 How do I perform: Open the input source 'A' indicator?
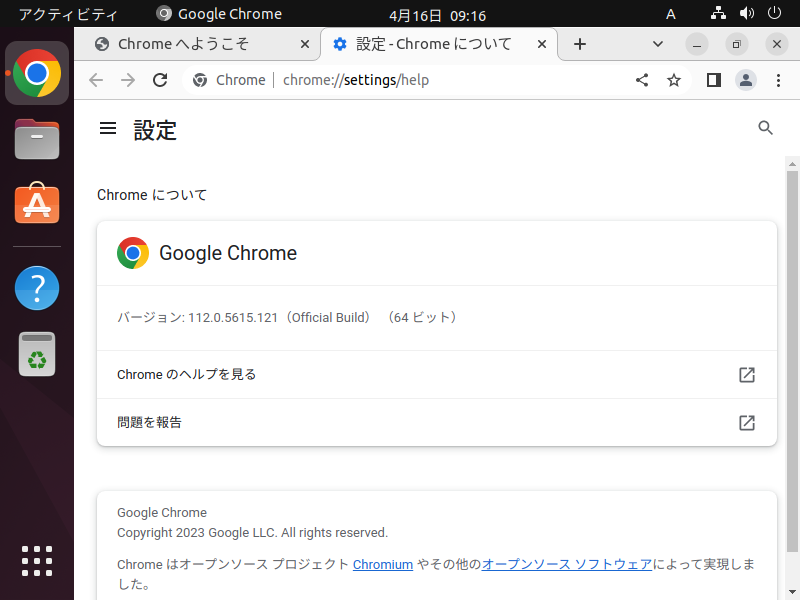(x=671, y=14)
